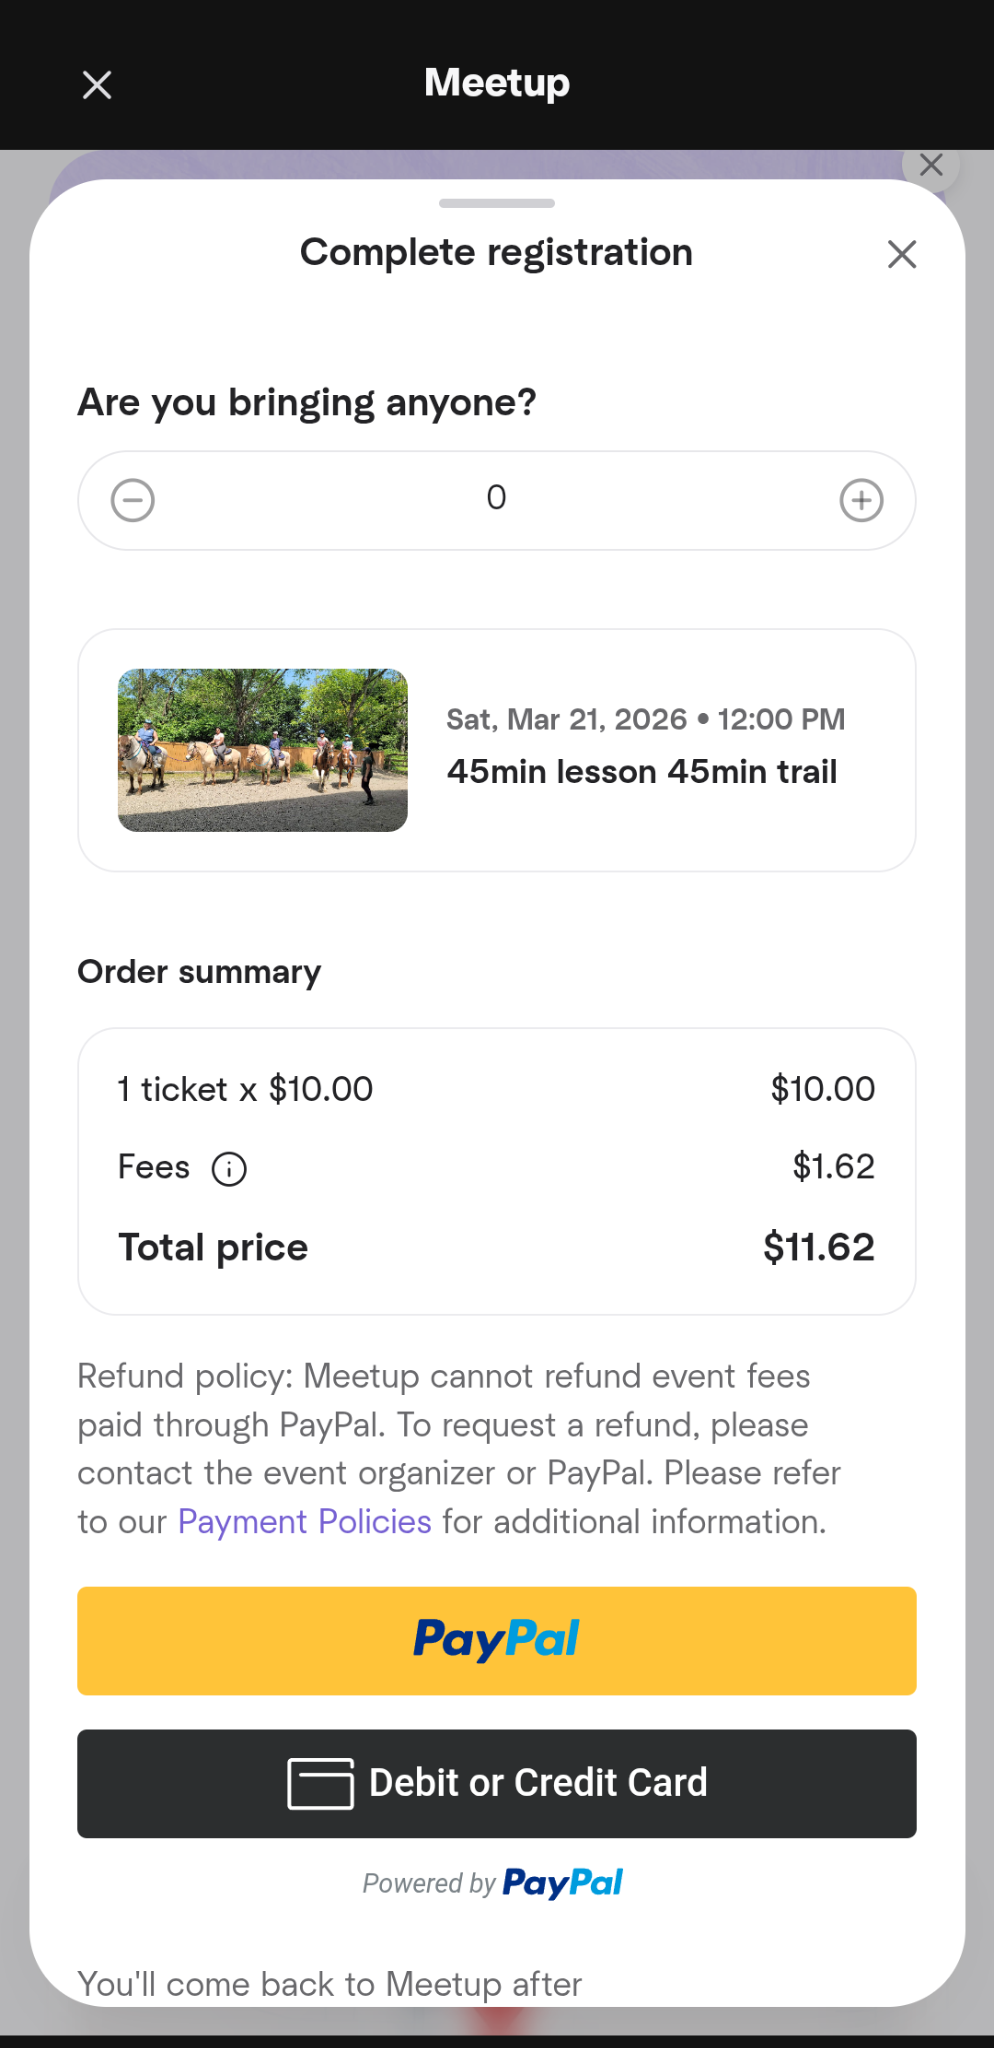
Task: Tap the 45min lesson 45min trail title
Action: (x=642, y=772)
